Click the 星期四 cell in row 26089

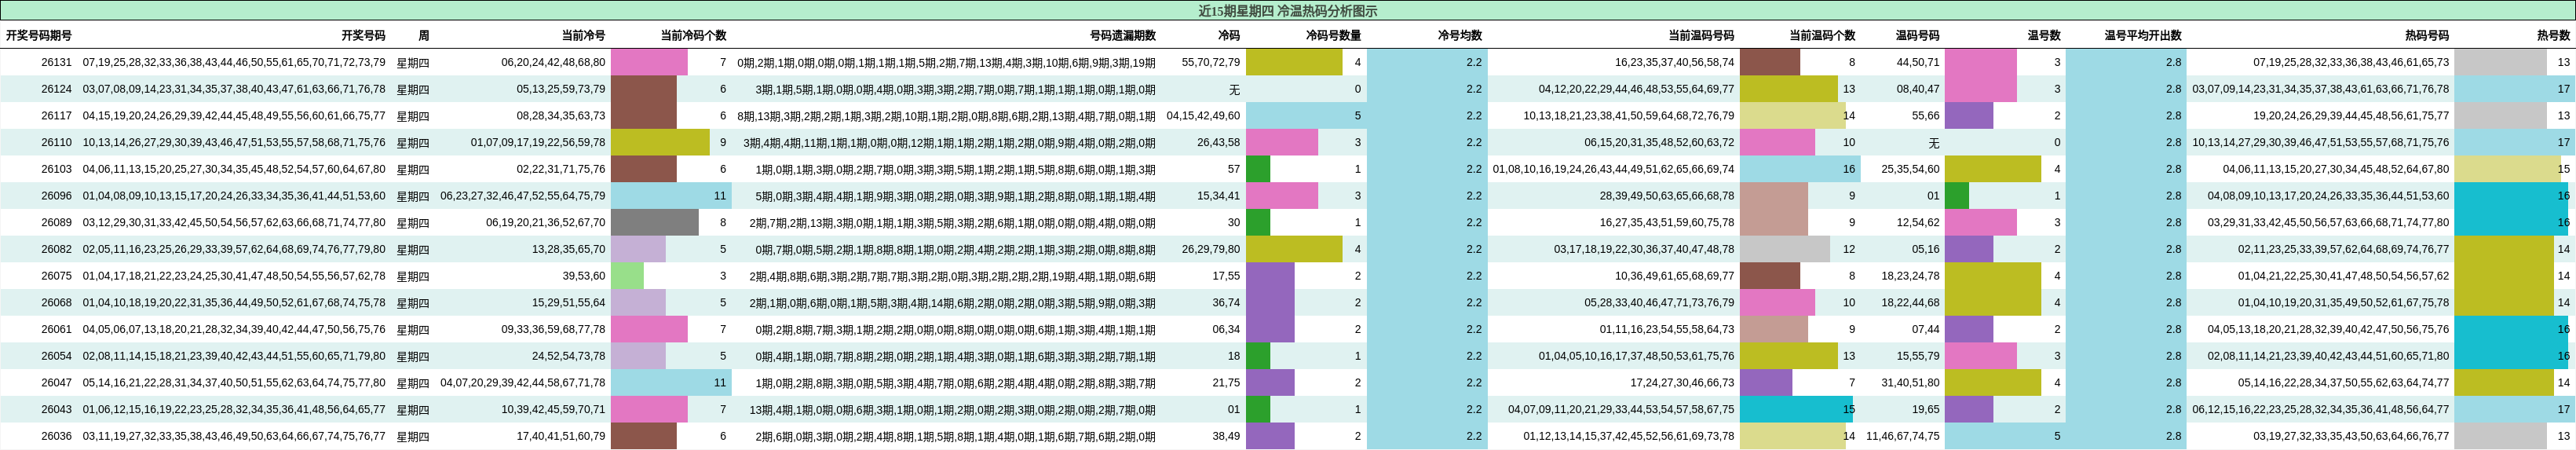coord(413,222)
